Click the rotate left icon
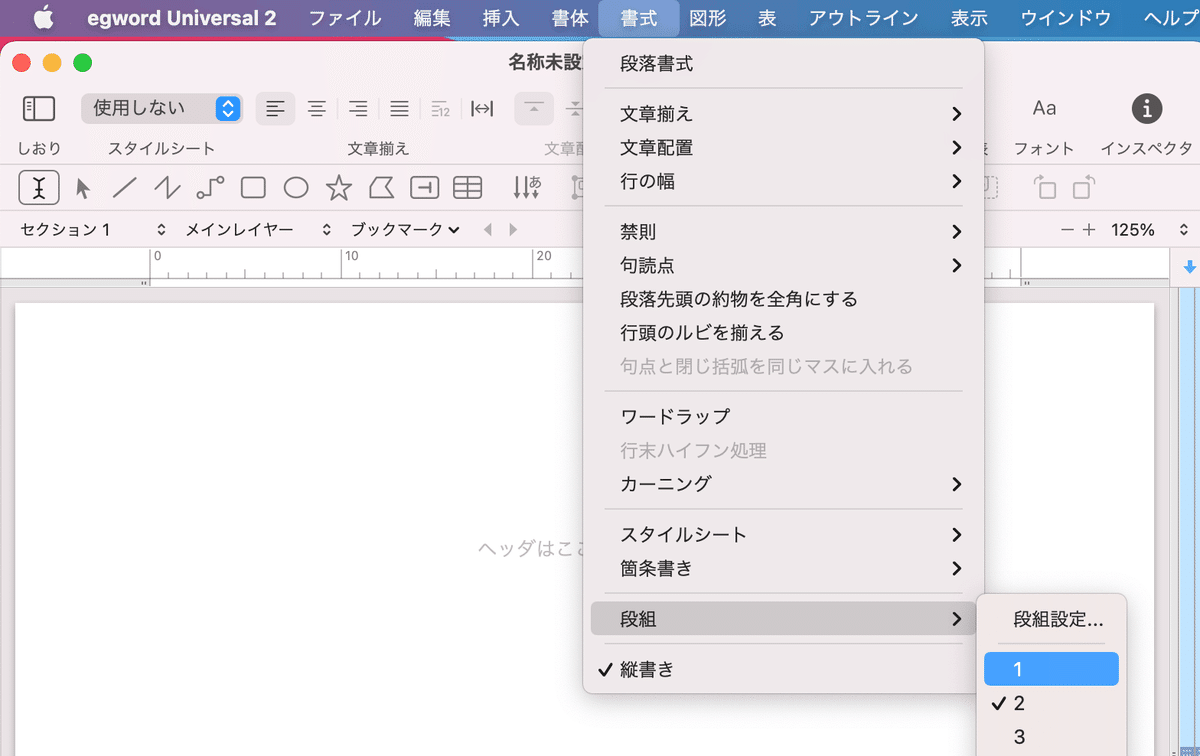 [x=1045, y=187]
